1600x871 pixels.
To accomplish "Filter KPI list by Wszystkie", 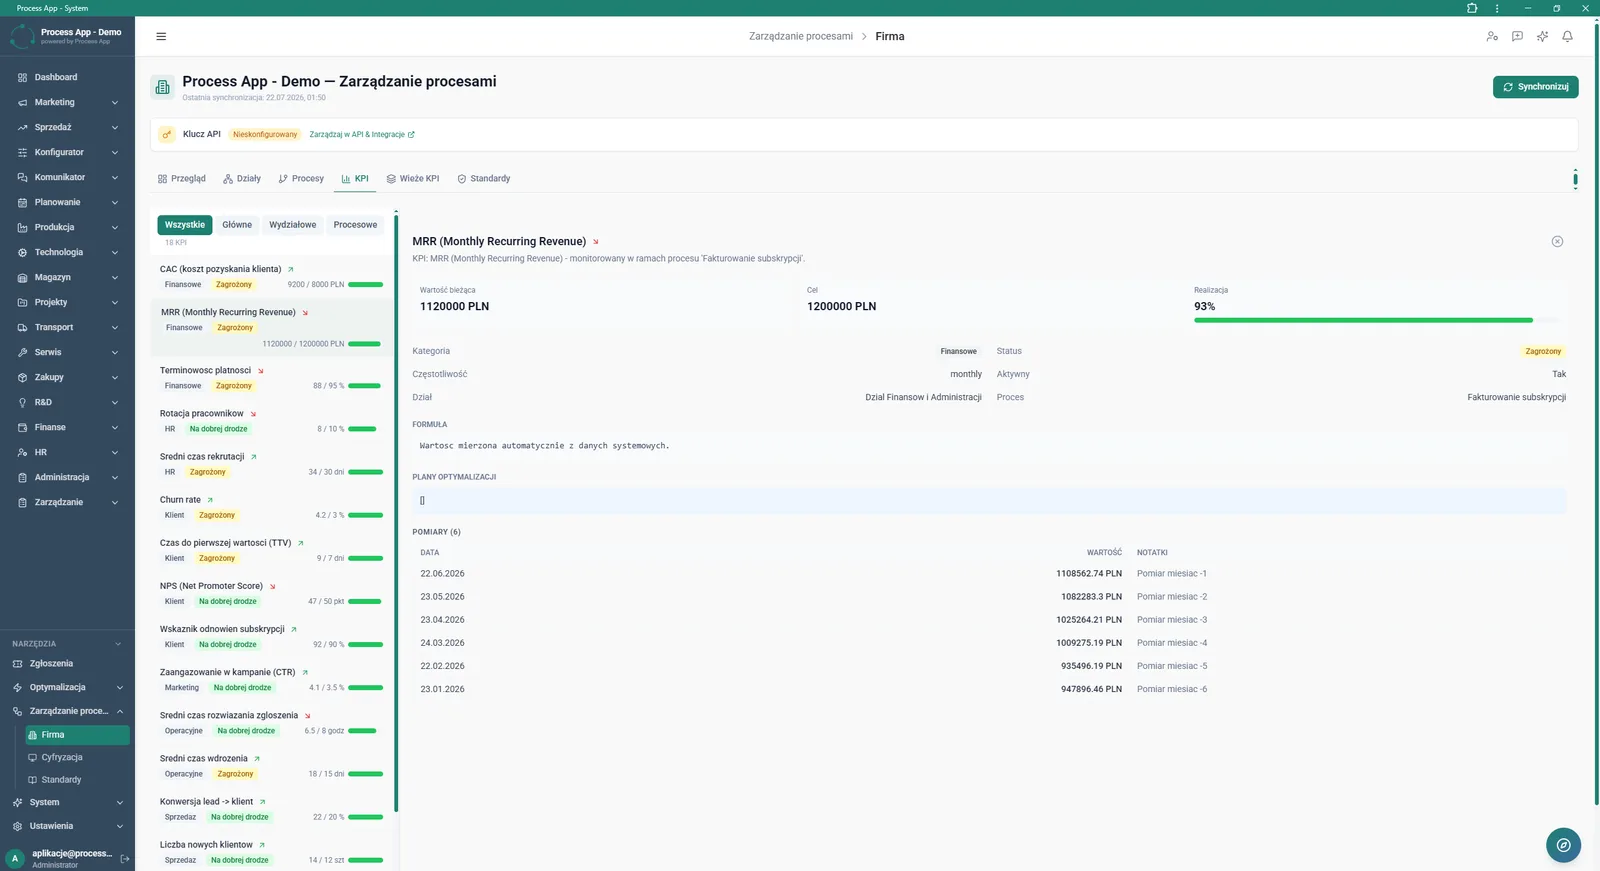I will point(185,225).
